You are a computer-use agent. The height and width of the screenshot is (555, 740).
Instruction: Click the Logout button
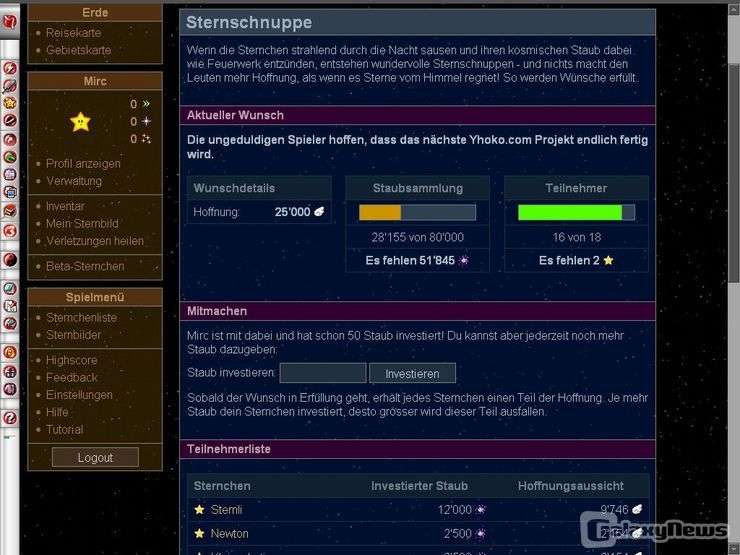tap(95, 457)
